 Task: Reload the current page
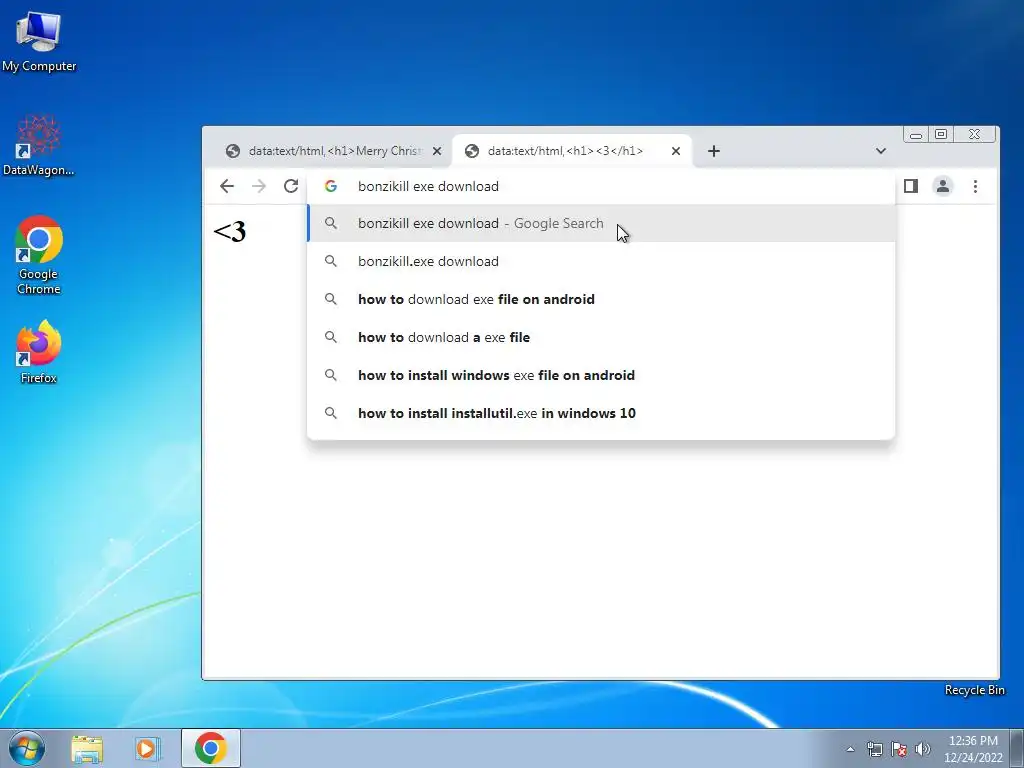tap(291, 187)
